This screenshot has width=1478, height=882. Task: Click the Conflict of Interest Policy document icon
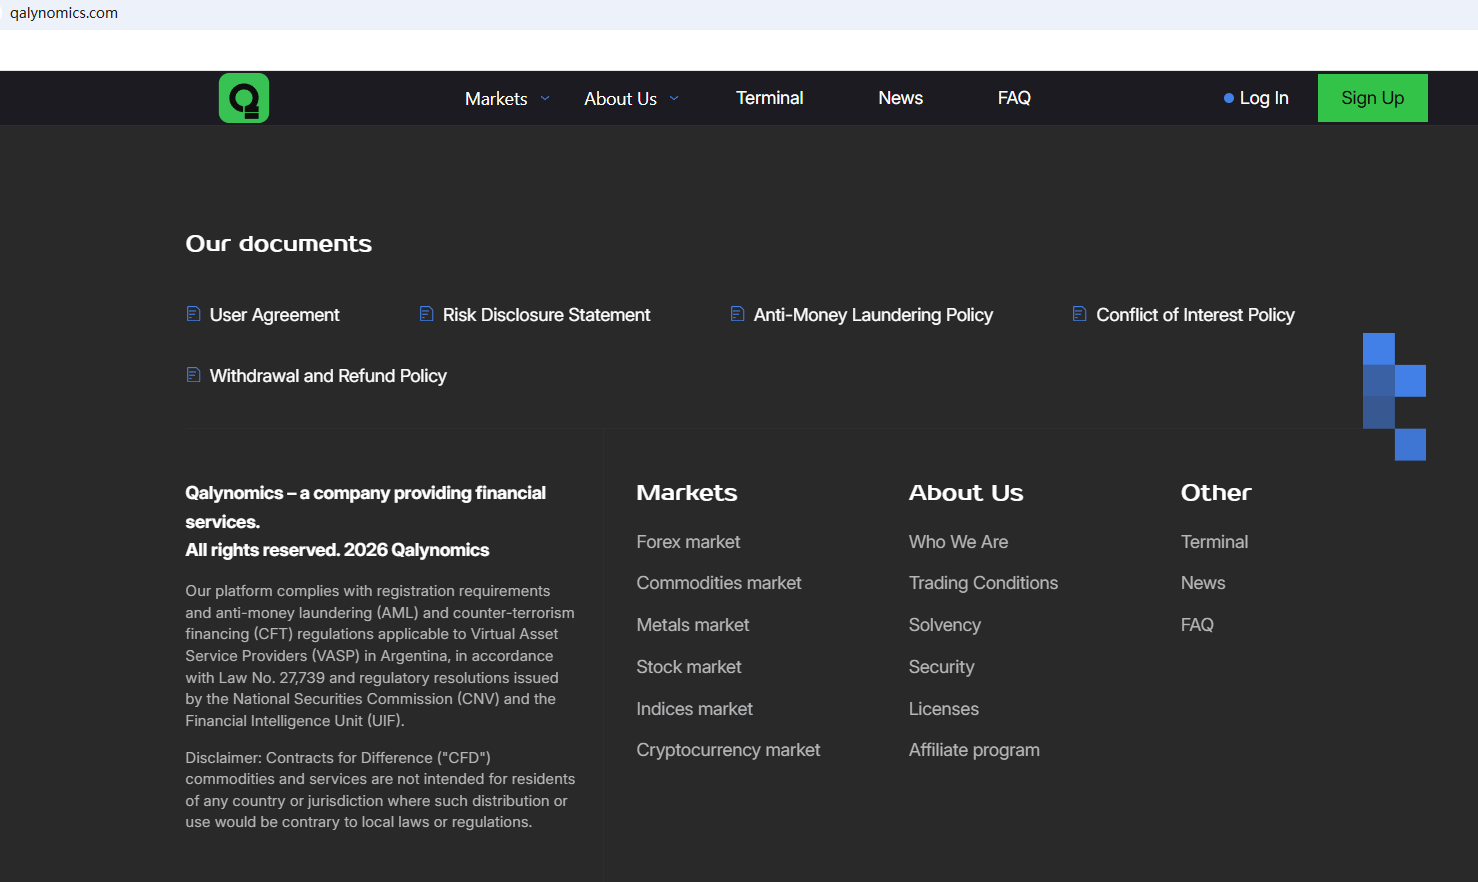1079,314
